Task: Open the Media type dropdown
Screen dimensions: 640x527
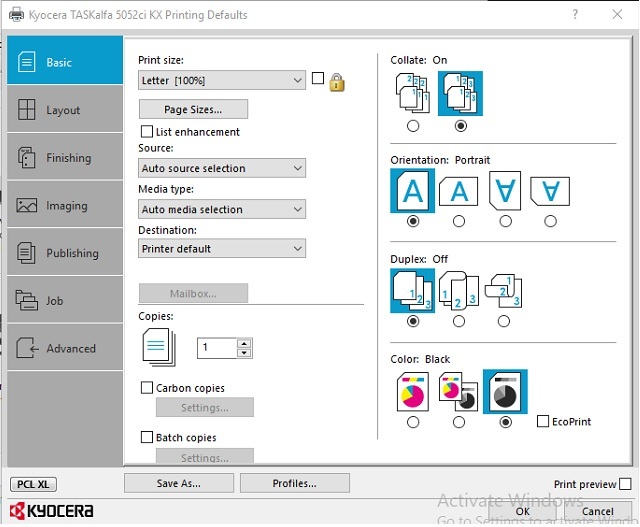Action: pyautogui.click(x=221, y=210)
